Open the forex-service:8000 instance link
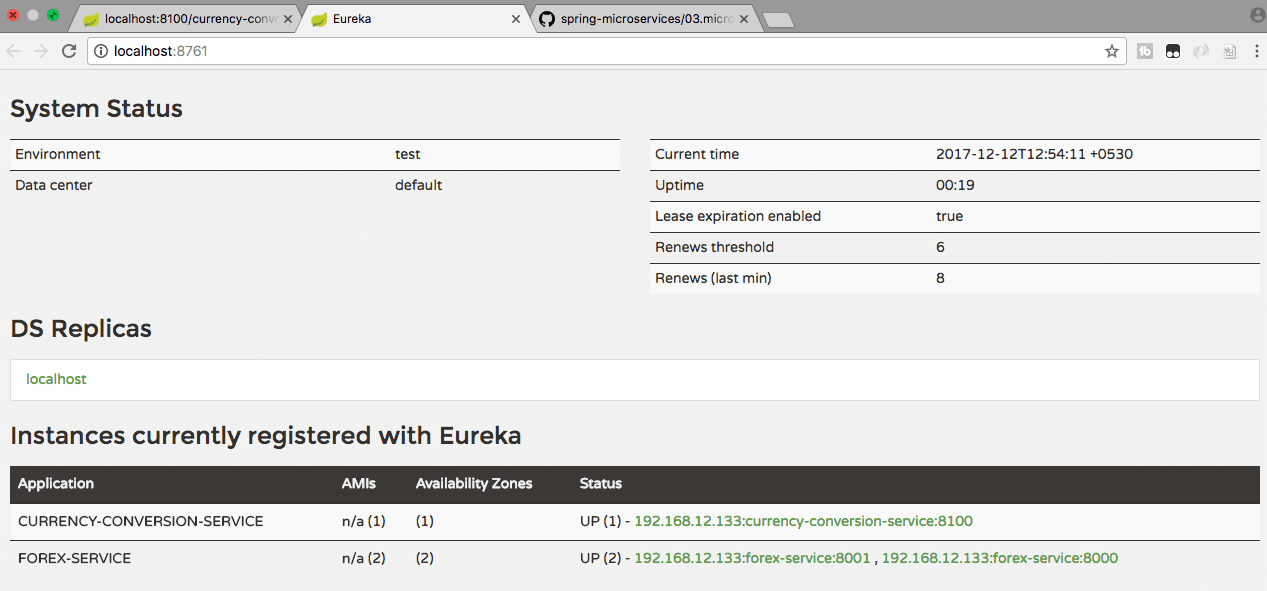This screenshot has height=591, width=1267. tap(1000, 558)
